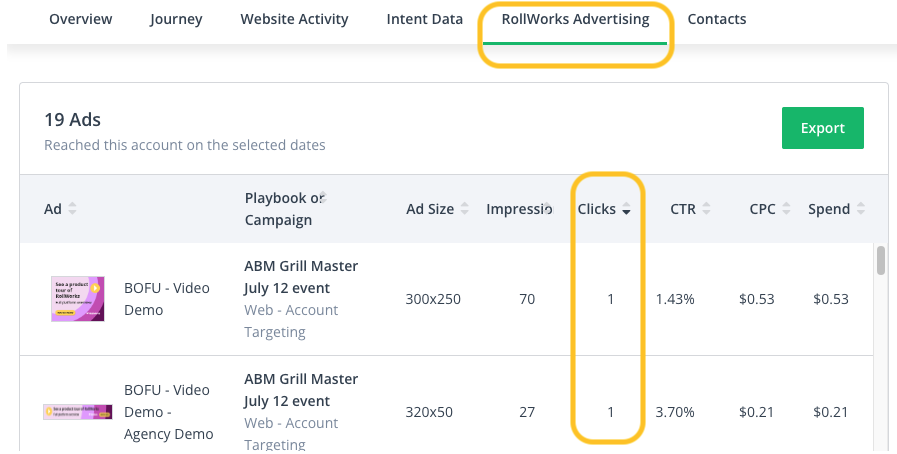897x454 pixels.
Task: Click 'Web - Account Targeting' in 320x50 row
Action: coord(291,433)
